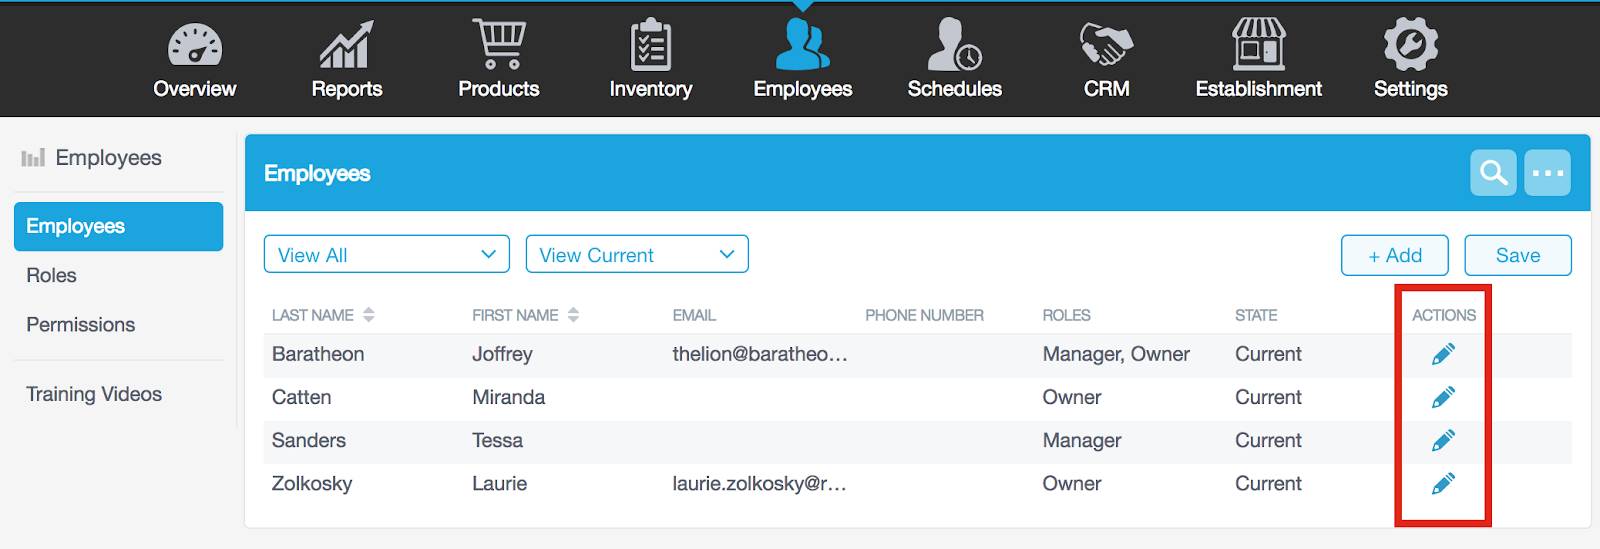Go to Overview tab label

point(195,89)
